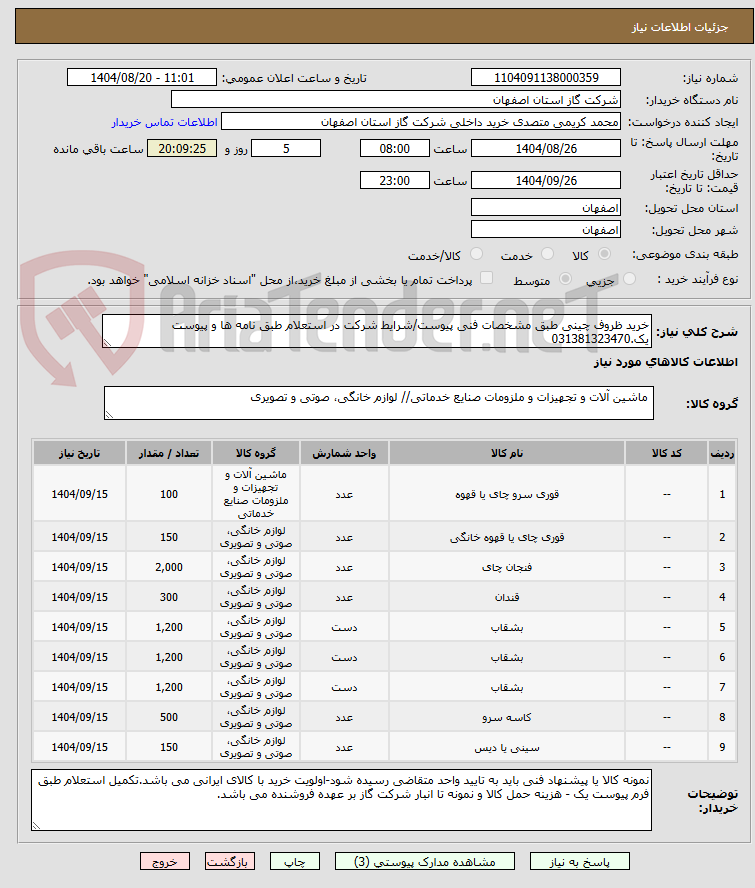Click the استان محل تحویل field
This screenshot has width=755, height=888.
(545, 207)
